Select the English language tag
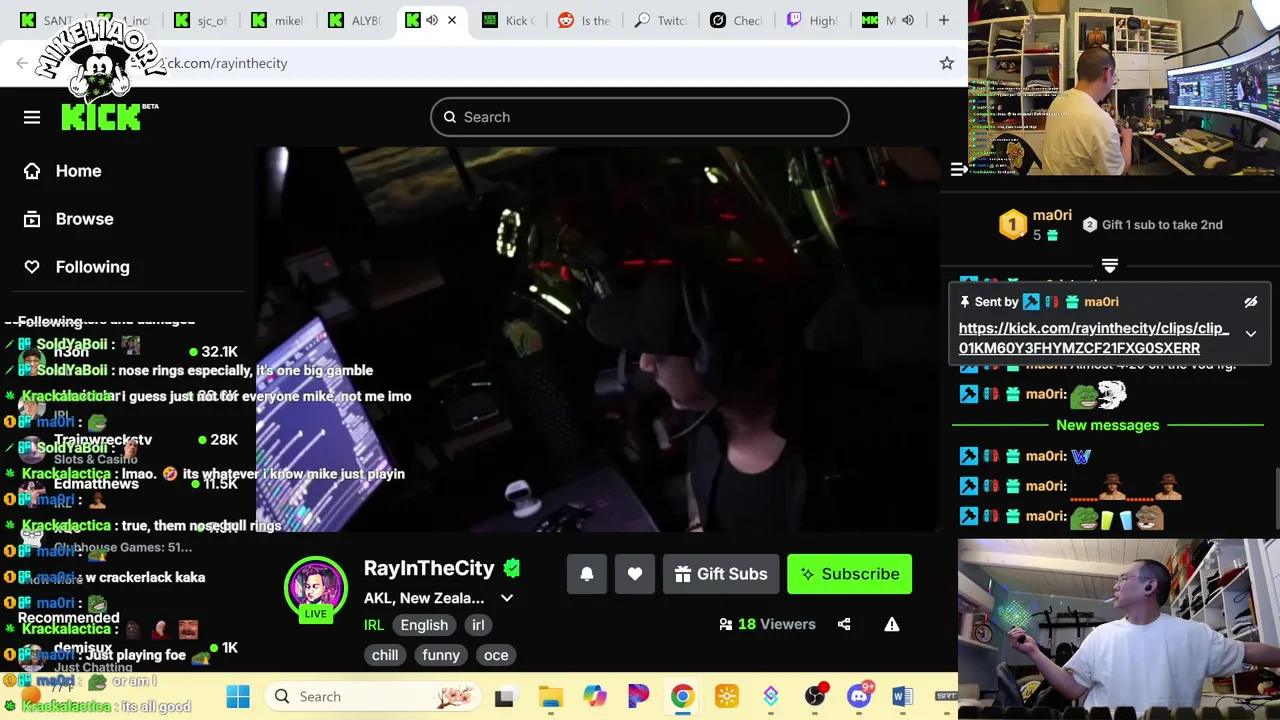The width and height of the screenshot is (1280, 720). pyautogui.click(x=424, y=625)
